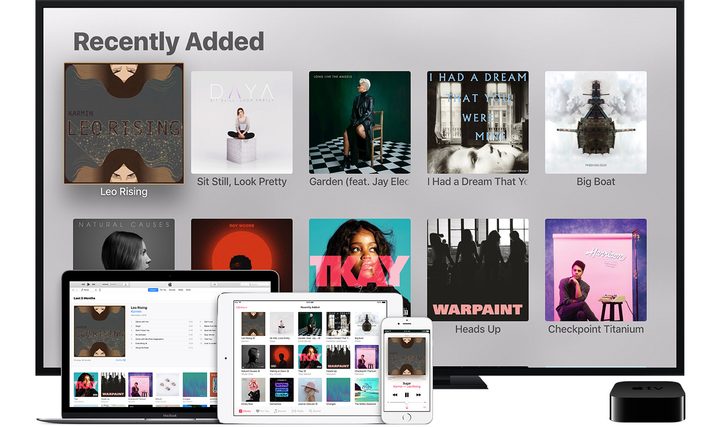This screenshot has height=427, width=720.
Task: Click the Karmin artist link in MacBook iTunes
Action: pos(136,311)
